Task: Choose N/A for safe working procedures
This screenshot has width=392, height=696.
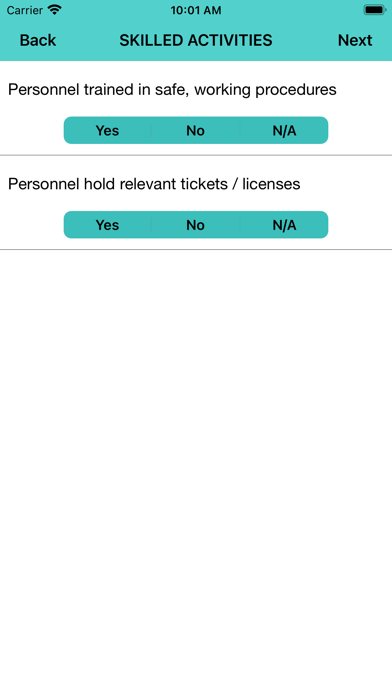Action: (x=284, y=130)
